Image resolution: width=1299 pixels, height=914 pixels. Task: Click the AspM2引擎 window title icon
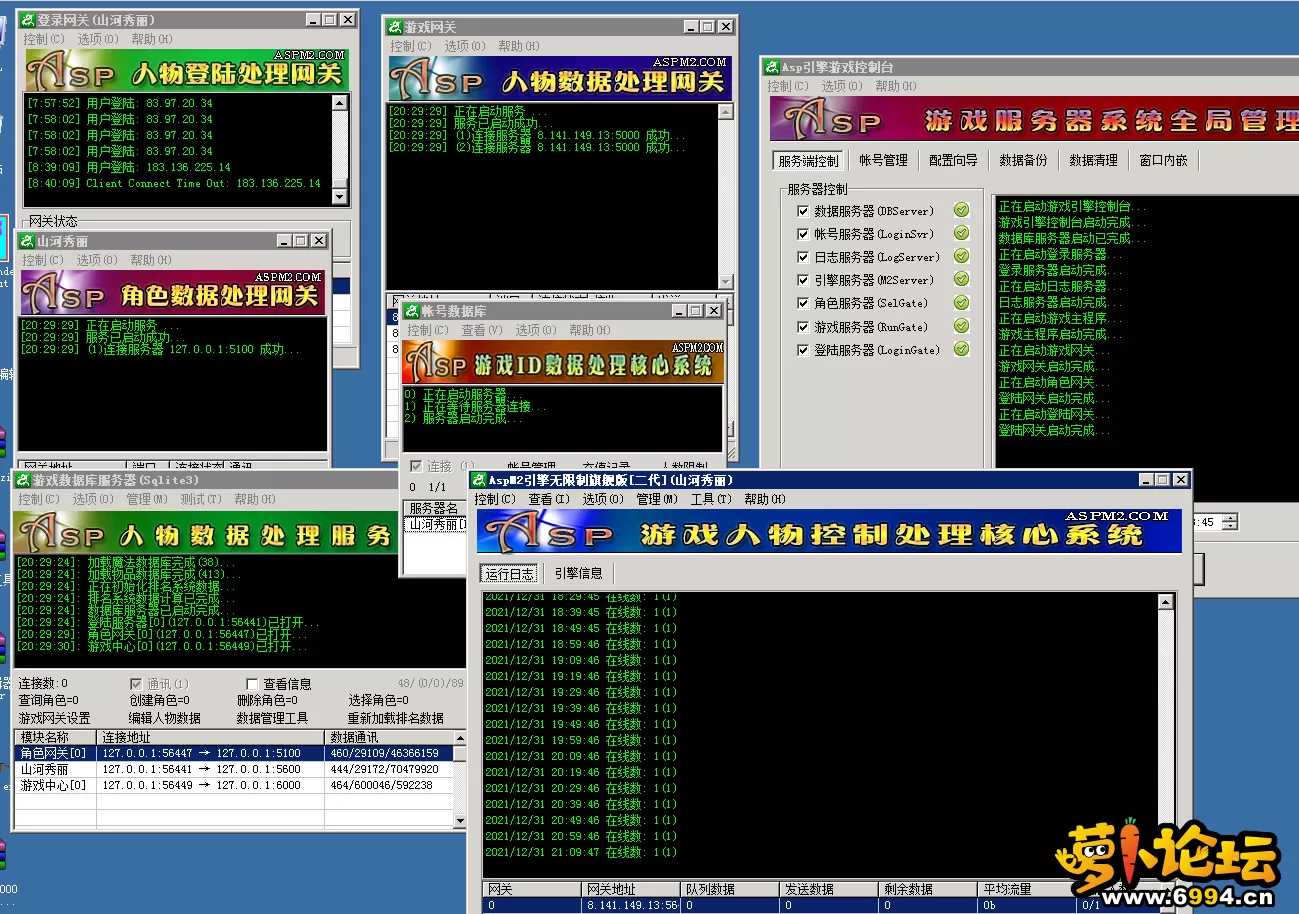480,480
